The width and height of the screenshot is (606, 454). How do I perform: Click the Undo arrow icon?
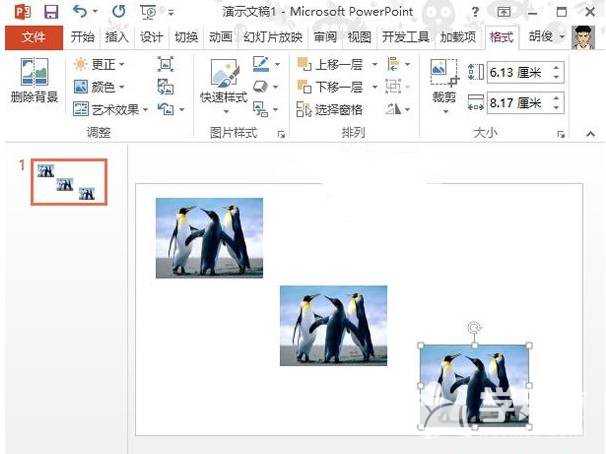[x=79, y=11]
